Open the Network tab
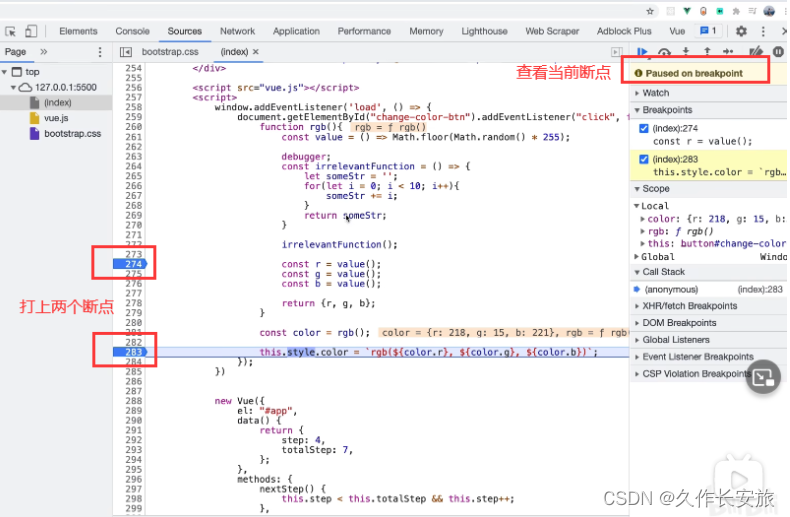 pos(237,31)
